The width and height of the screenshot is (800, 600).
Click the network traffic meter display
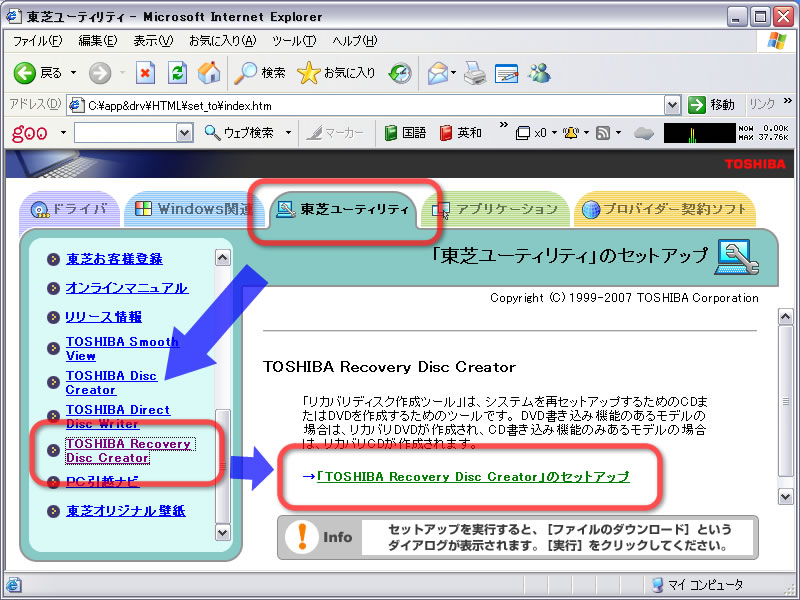699,133
